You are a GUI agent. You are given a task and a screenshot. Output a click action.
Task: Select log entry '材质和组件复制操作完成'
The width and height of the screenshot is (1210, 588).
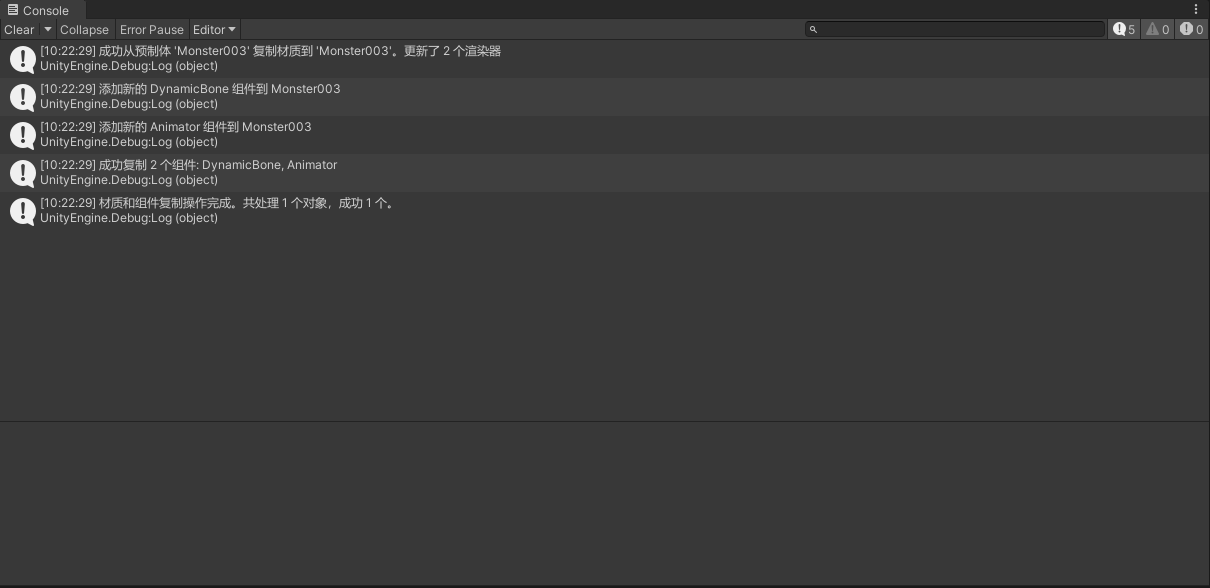point(605,211)
